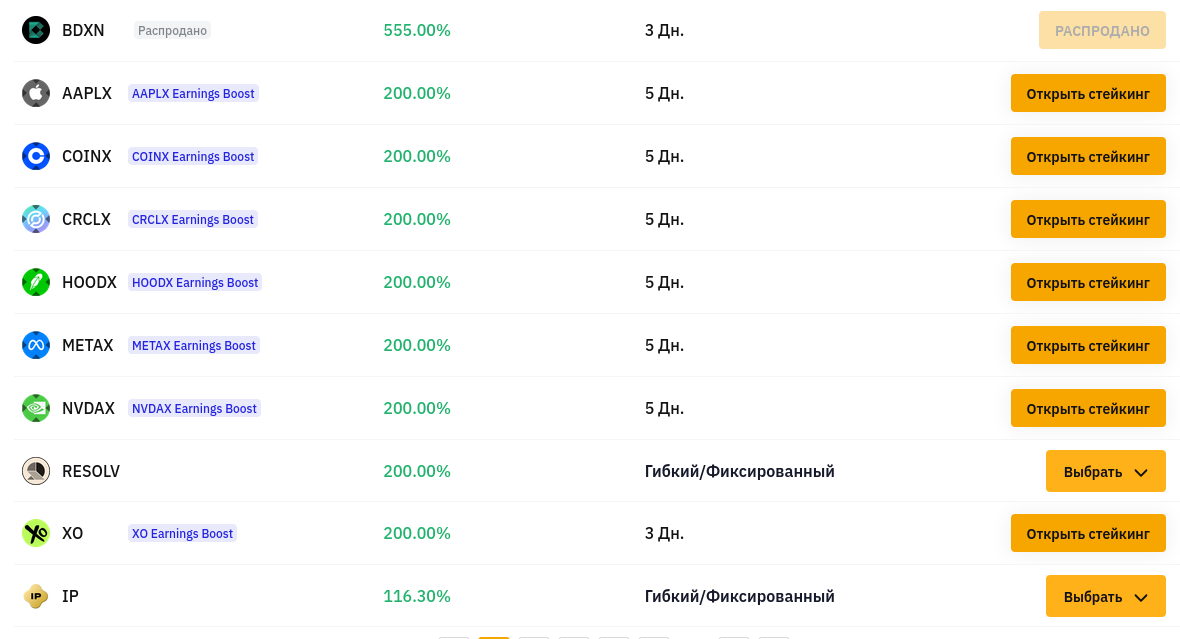Click the METAX Meta logo icon
Viewport: 1180px width, 639px height.
[35, 345]
